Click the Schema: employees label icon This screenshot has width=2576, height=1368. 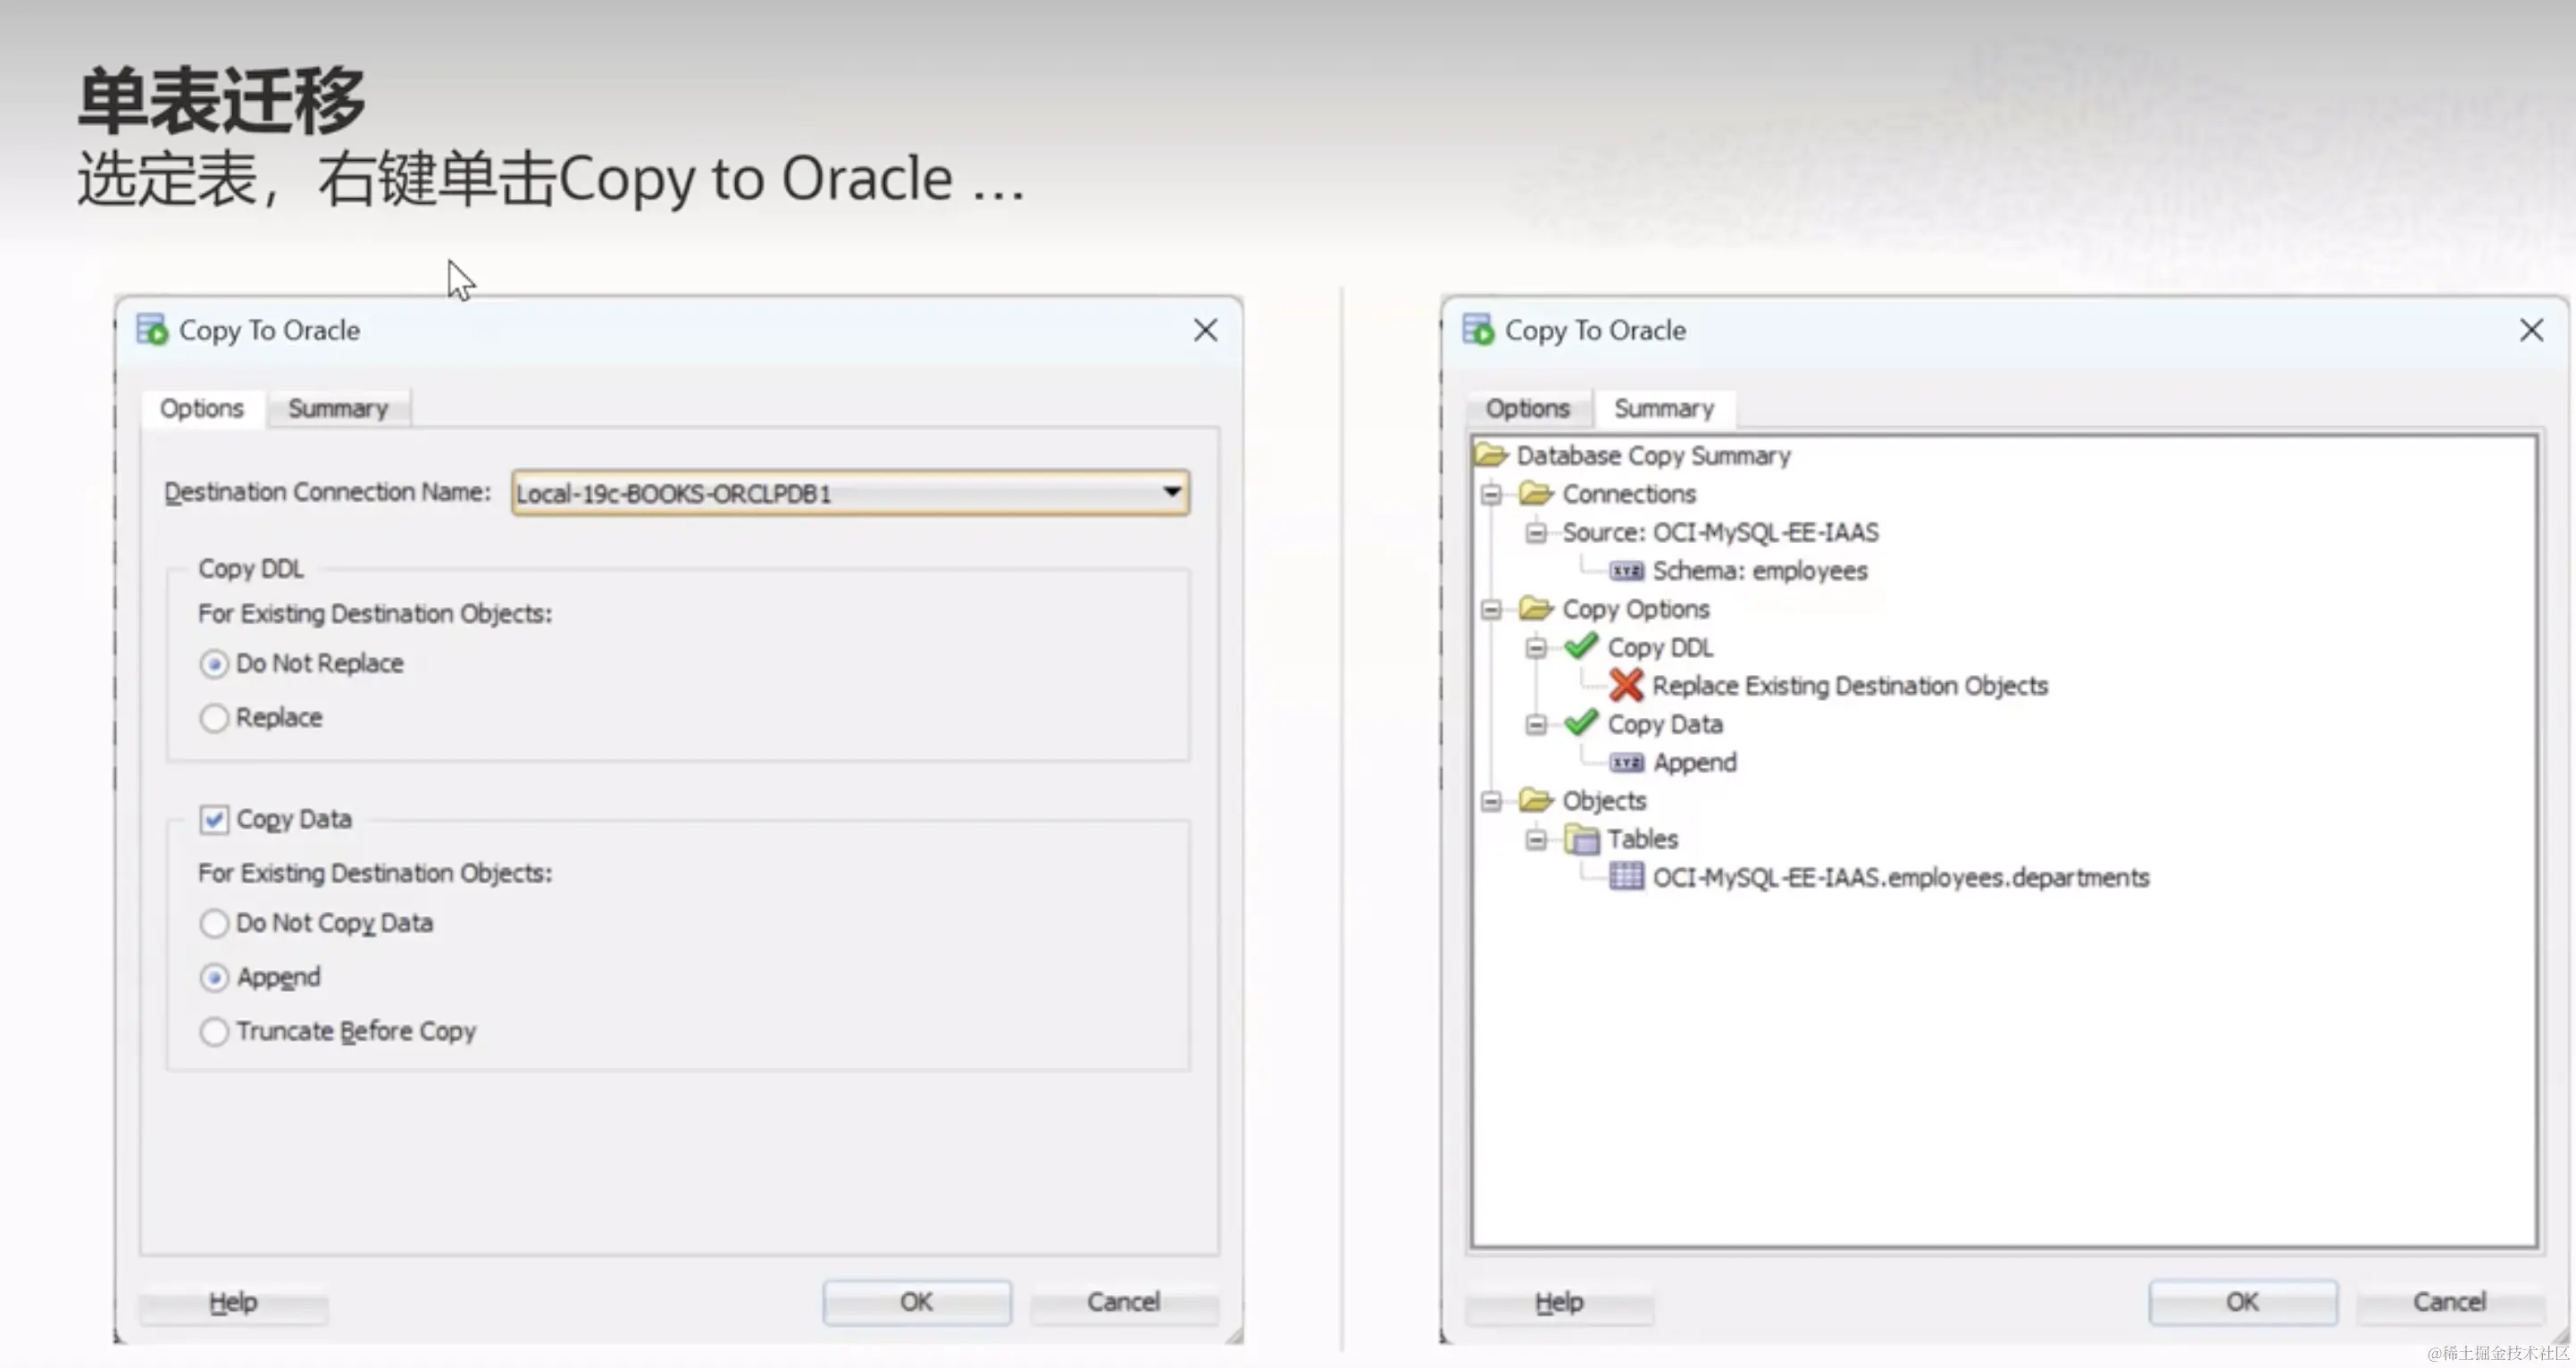coord(1626,571)
